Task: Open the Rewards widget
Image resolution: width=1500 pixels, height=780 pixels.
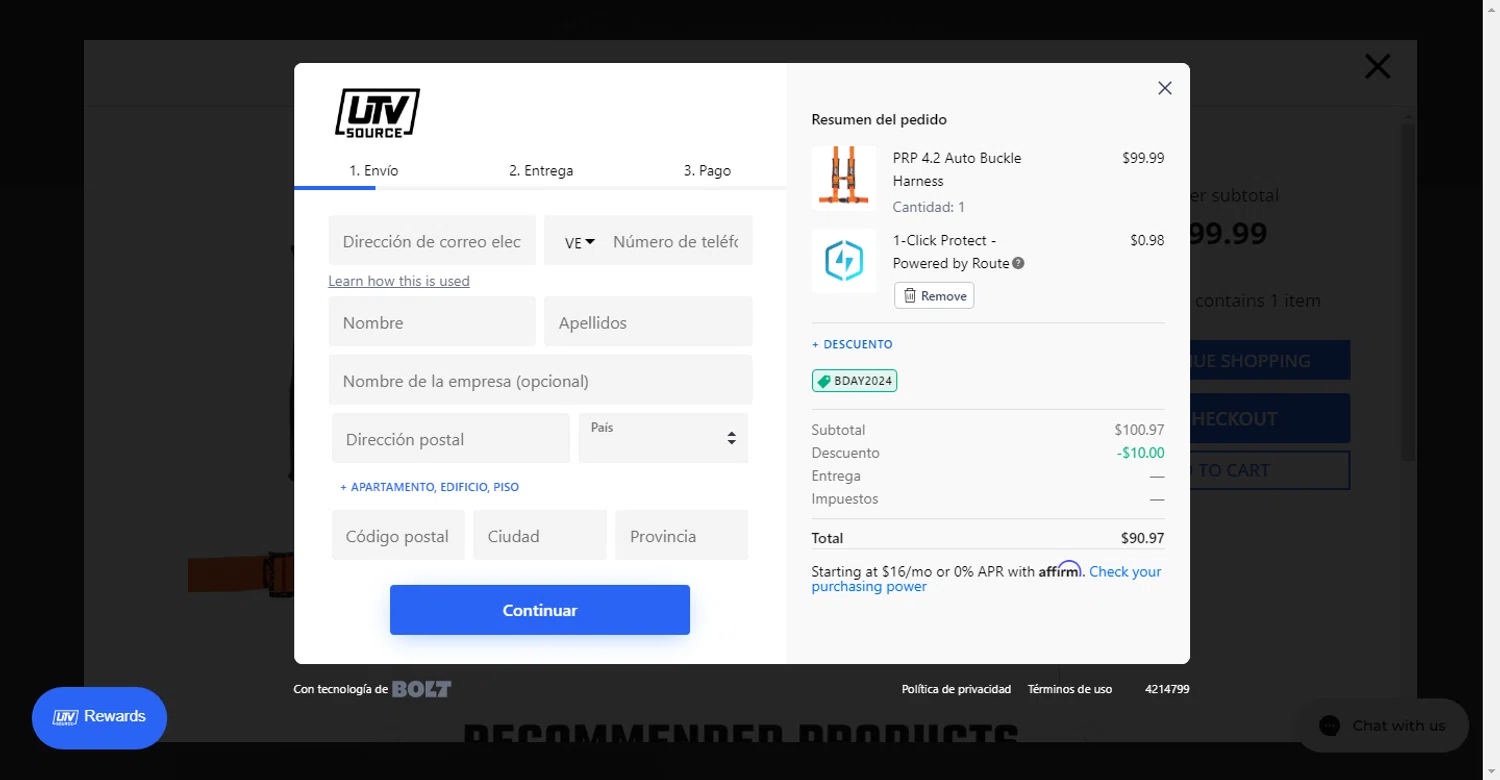Action: pyautogui.click(x=99, y=717)
